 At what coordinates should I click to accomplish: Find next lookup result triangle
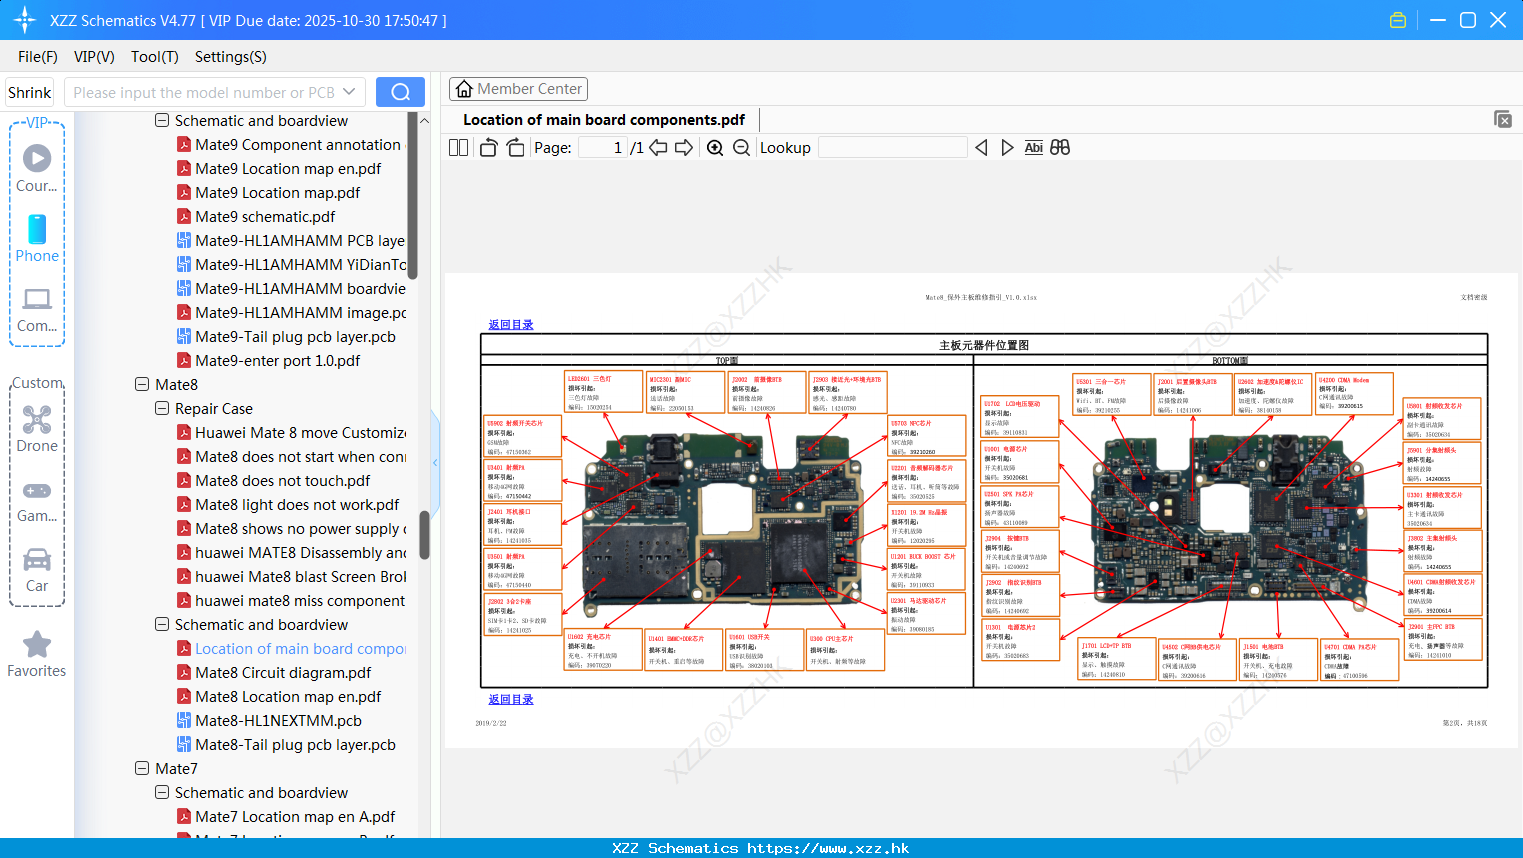click(1007, 148)
